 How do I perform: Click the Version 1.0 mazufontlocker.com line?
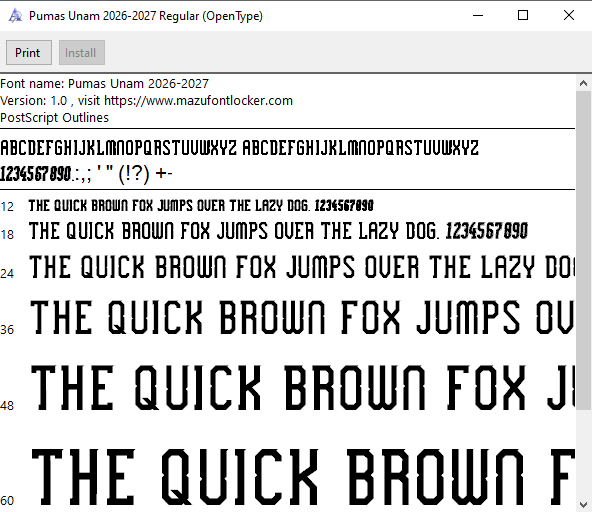(x=146, y=101)
